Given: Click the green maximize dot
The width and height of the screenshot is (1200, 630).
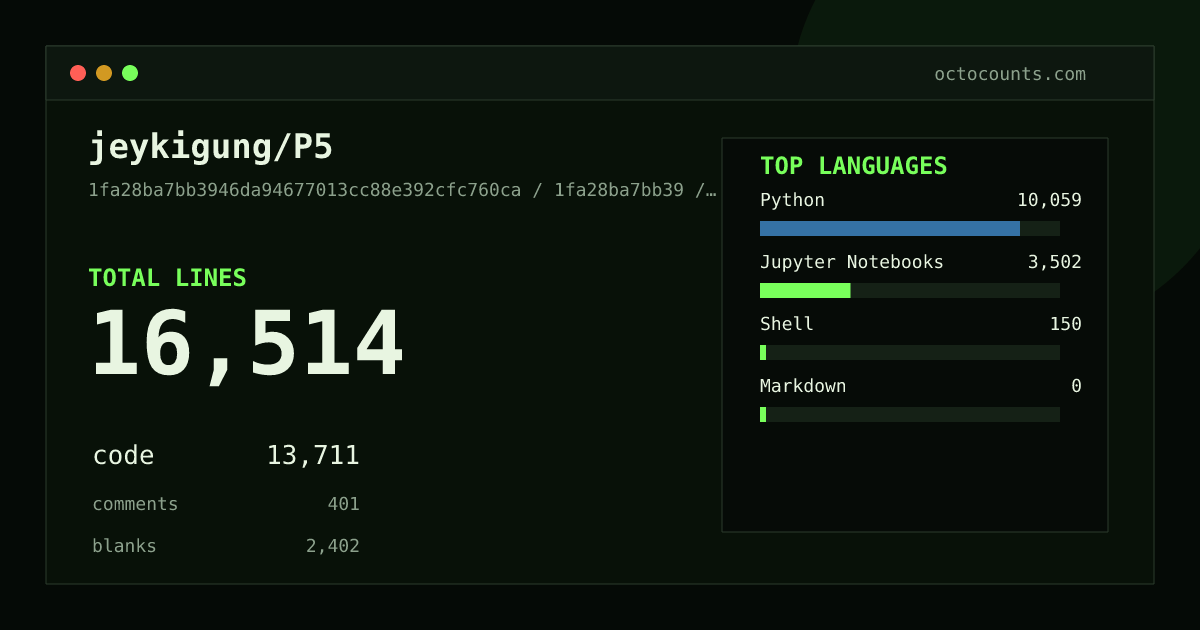Looking at the screenshot, I should pyautogui.click(x=130, y=73).
